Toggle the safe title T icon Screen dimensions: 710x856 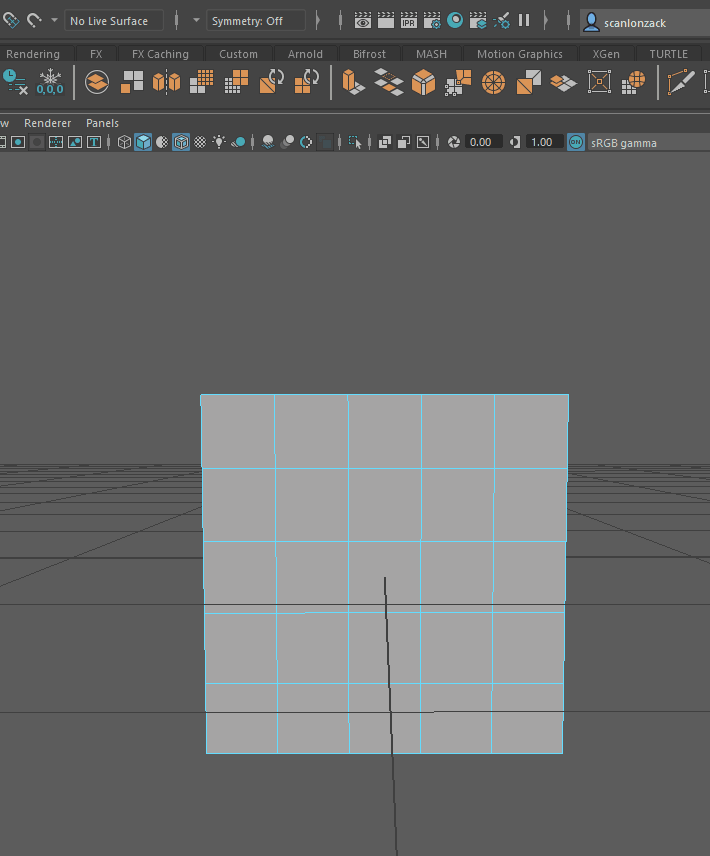tap(94, 142)
